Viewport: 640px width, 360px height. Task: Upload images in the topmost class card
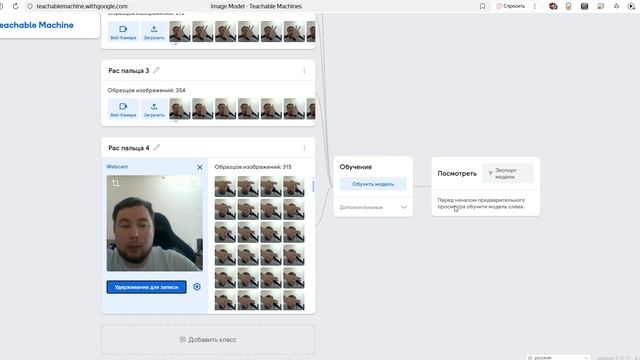154,32
